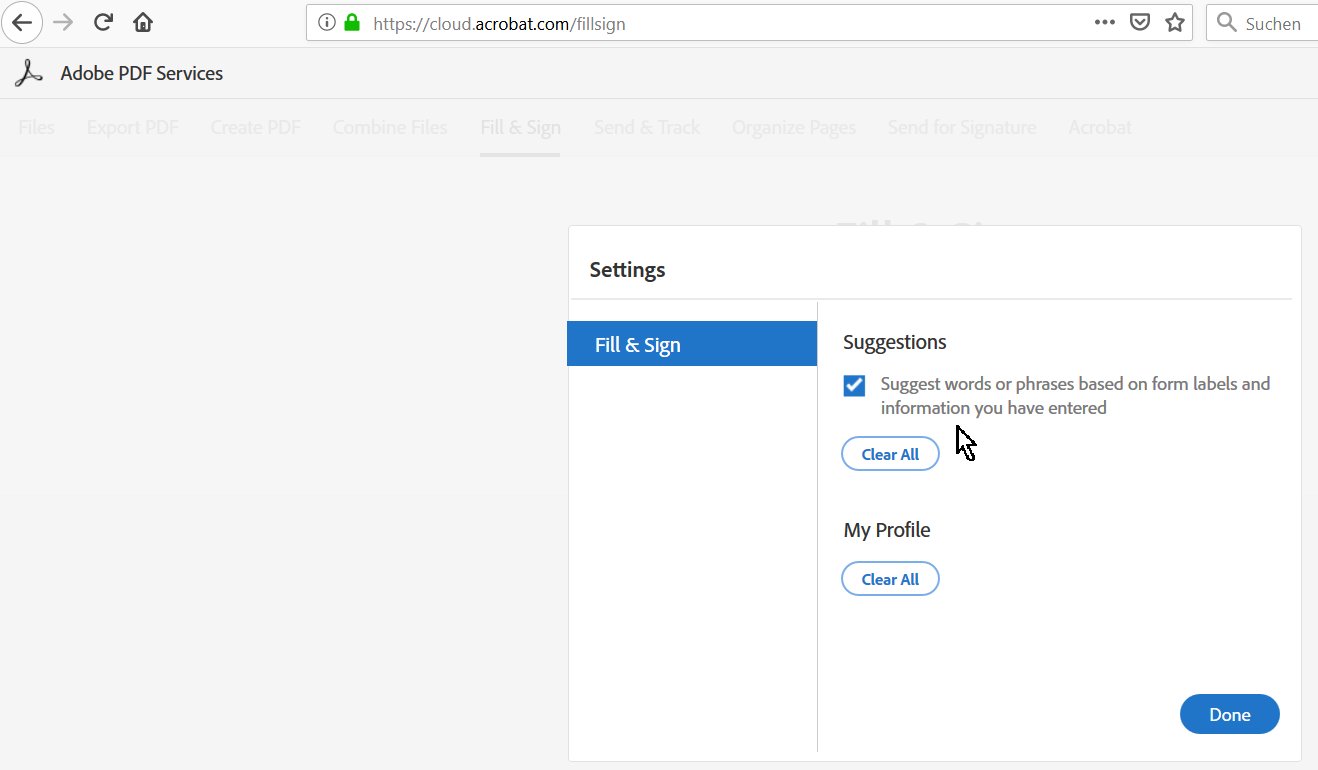Screen dimensions: 1318x770
Task: Go to the Acrobat tab
Action: 1100,127
